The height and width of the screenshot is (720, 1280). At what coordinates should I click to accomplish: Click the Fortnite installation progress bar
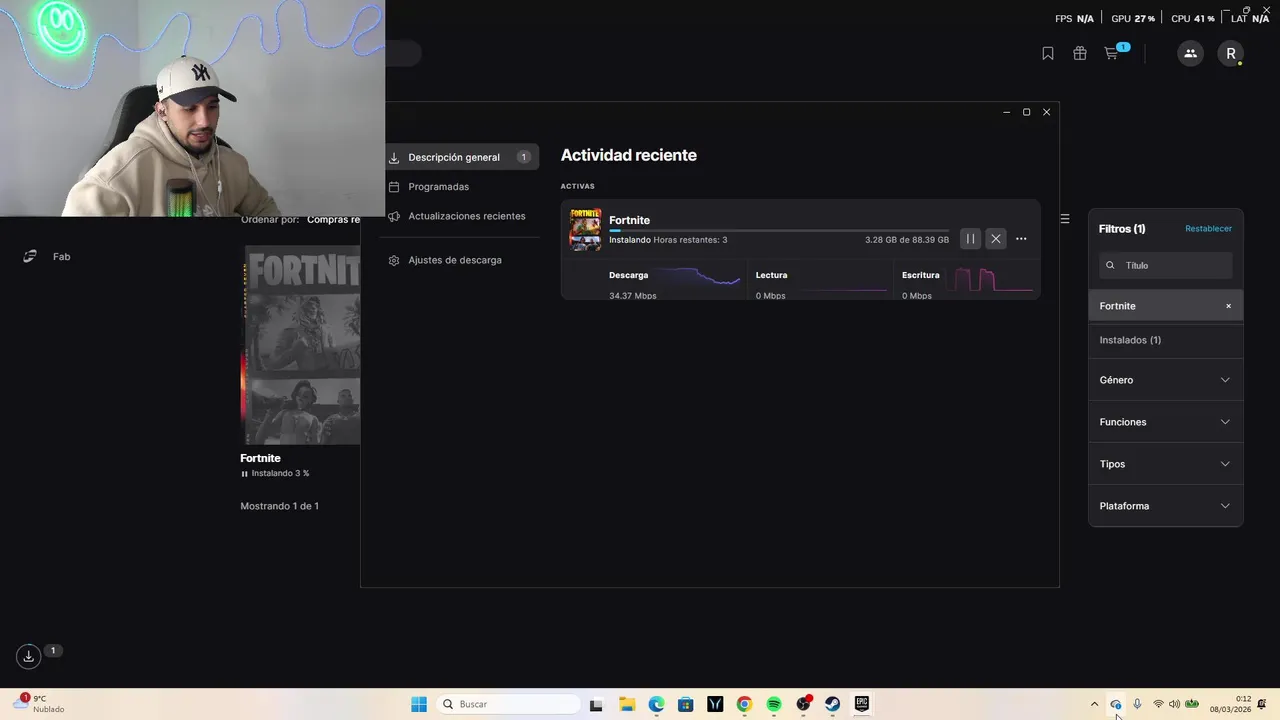click(779, 230)
